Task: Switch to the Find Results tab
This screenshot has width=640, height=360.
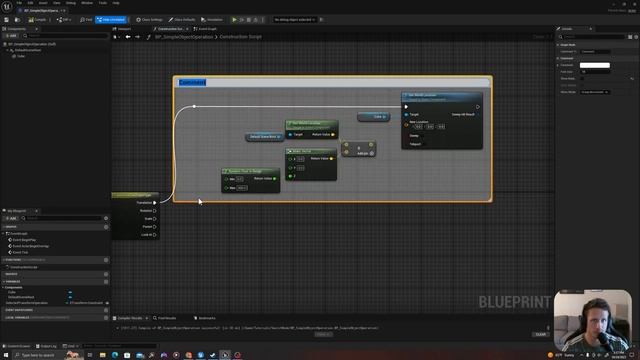Action: [x=164, y=318]
